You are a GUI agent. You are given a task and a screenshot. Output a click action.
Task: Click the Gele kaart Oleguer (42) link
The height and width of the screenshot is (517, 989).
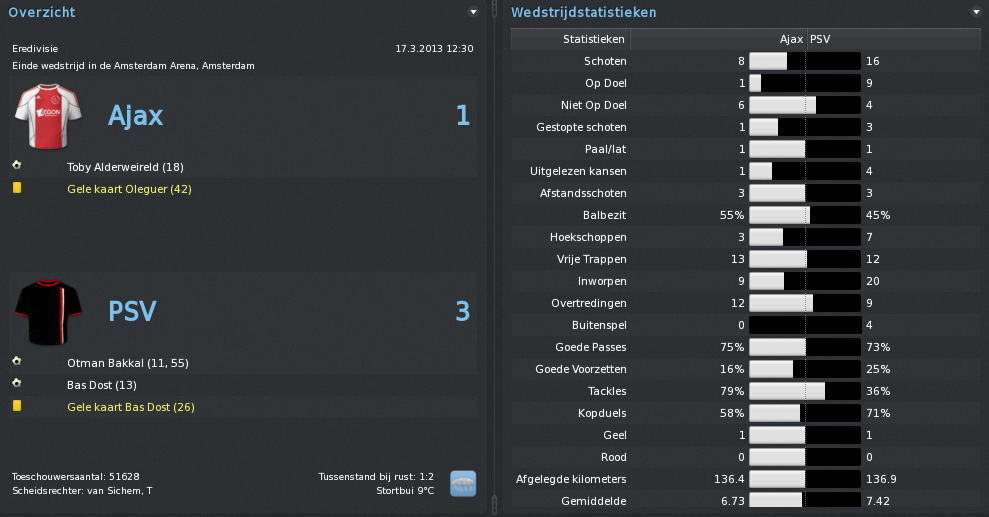(129, 189)
